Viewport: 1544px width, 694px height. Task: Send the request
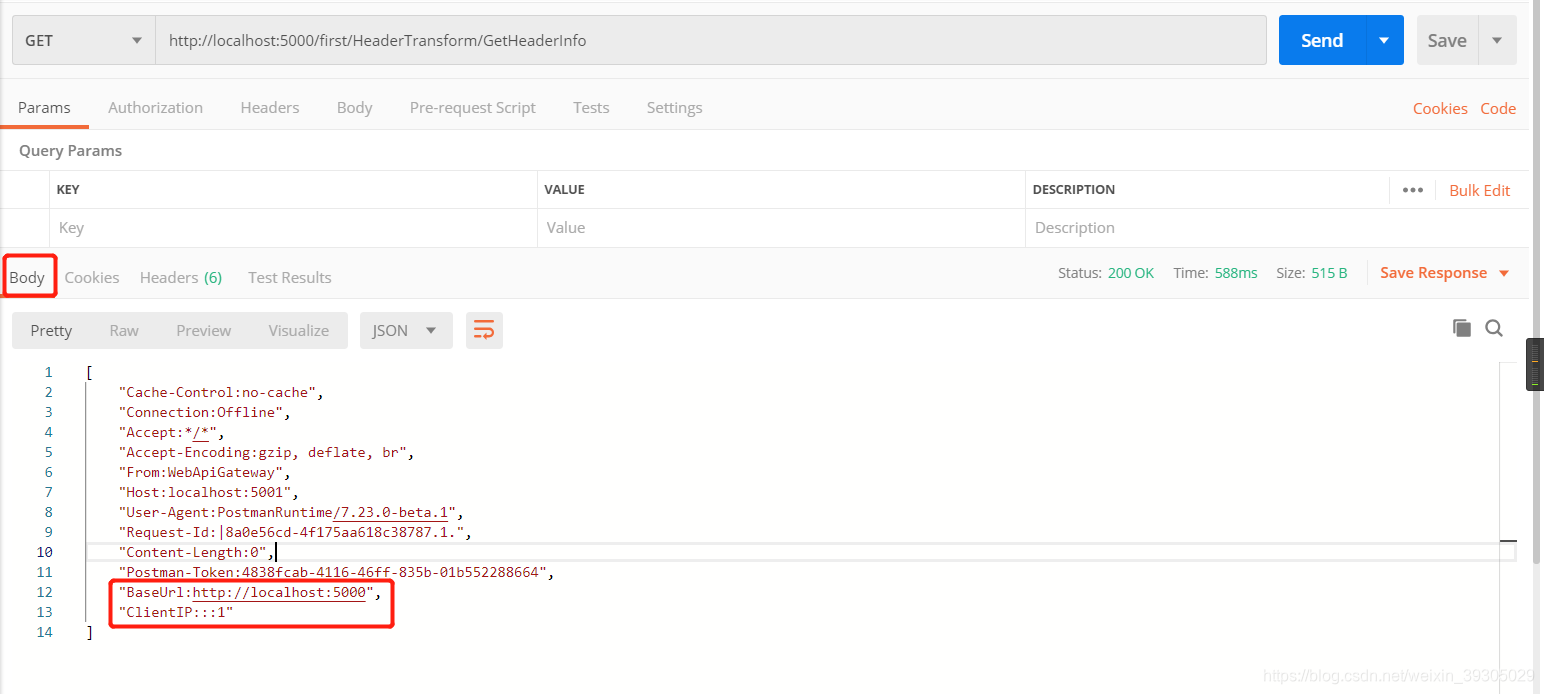(x=1321, y=41)
